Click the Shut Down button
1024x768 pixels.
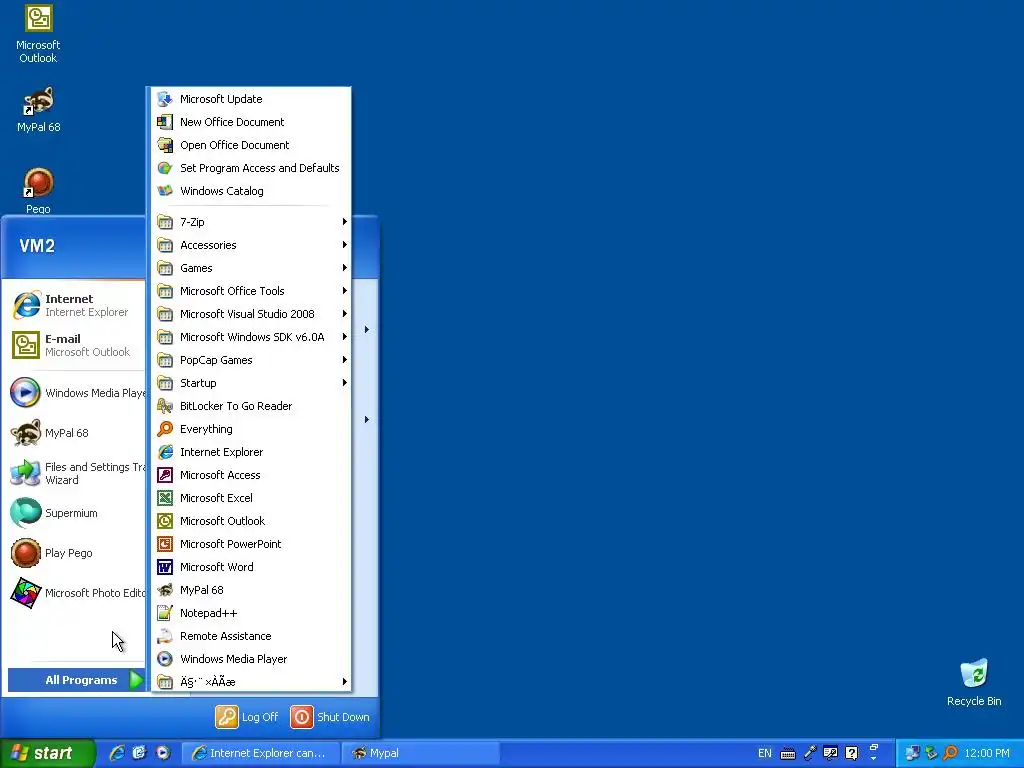(x=330, y=717)
